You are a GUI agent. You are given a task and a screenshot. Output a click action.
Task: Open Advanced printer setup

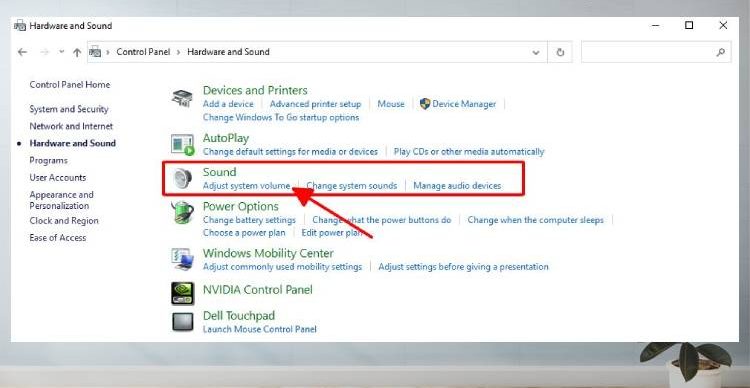(315, 104)
